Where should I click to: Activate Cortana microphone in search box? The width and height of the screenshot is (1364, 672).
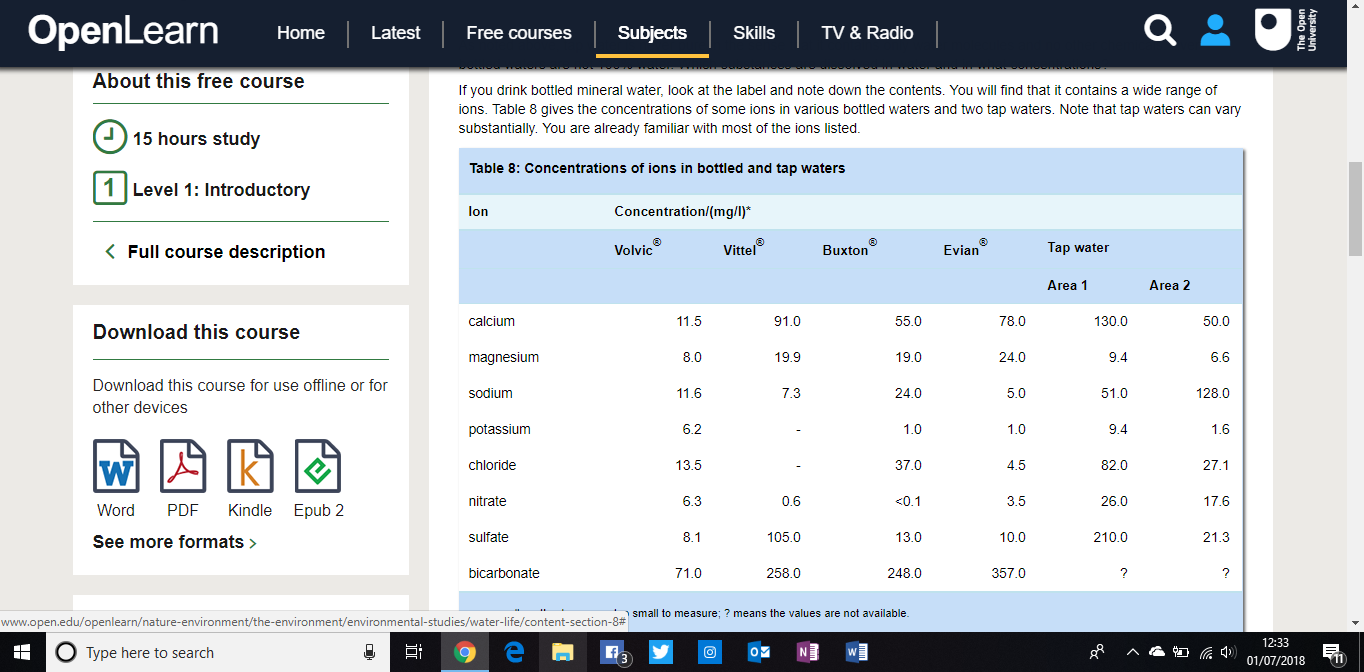tap(369, 652)
